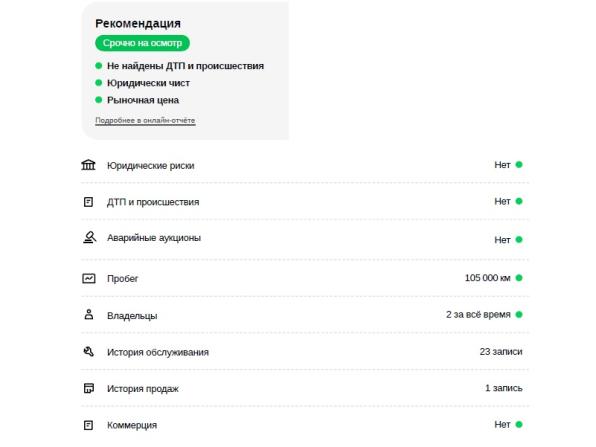Image resolution: width=596 pixels, height=447 pixels.
Task: Click Не найдены ДТП и происшествия item
Action: point(185,66)
